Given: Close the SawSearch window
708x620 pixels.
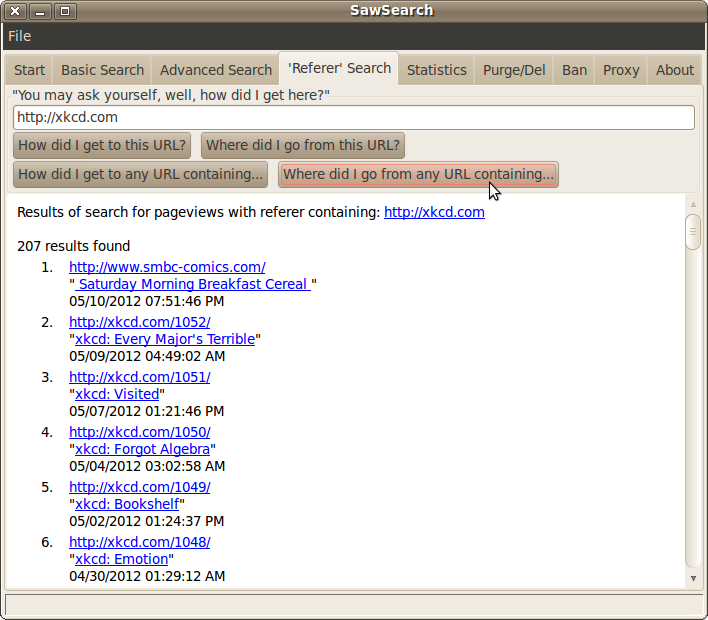Looking at the screenshot, I should 15,11.
